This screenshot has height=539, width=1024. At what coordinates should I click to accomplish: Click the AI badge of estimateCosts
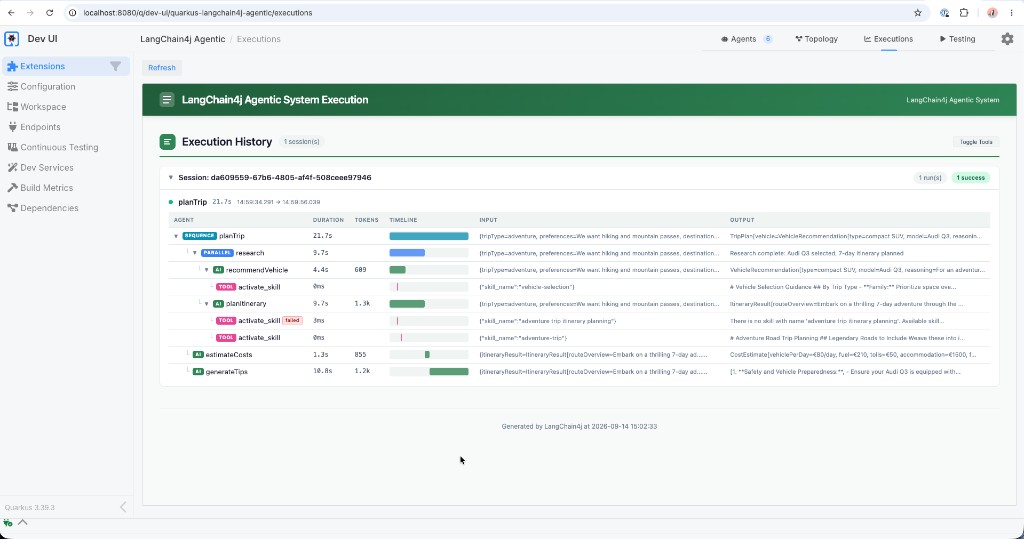click(198, 355)
